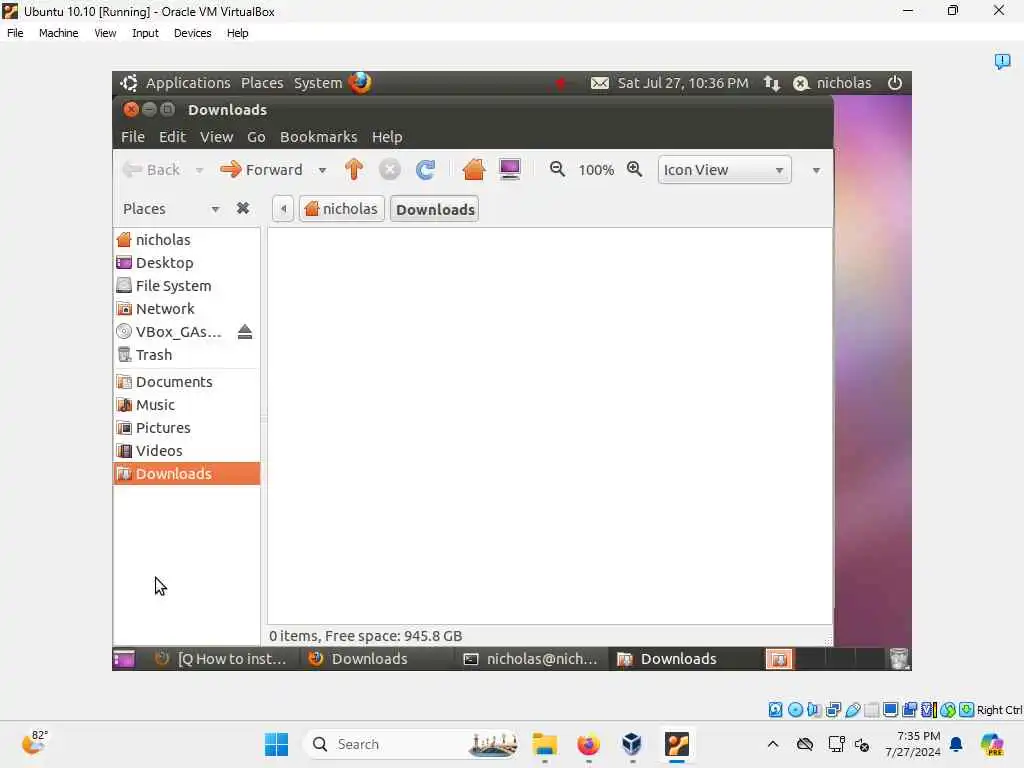The image size is (1024, 768).
Task: Click the Ubuntu logo in top panel
Action: [x=129, y=83]
